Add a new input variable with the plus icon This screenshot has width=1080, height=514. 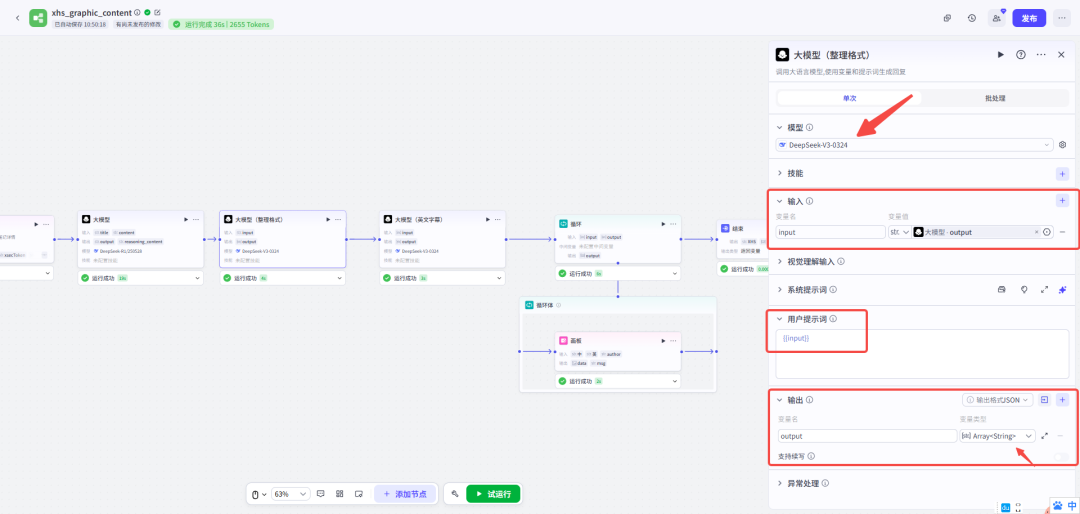(1062, 201)
